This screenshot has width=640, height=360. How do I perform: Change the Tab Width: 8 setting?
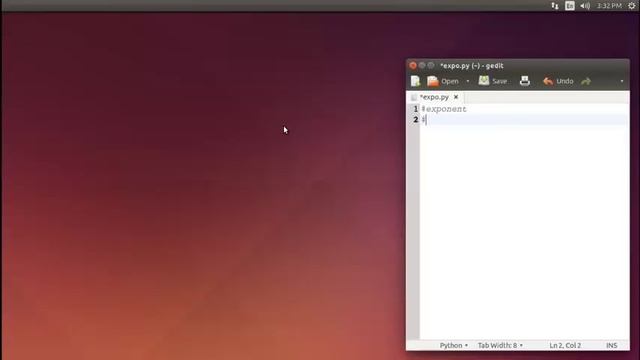(x=500, y=345)
